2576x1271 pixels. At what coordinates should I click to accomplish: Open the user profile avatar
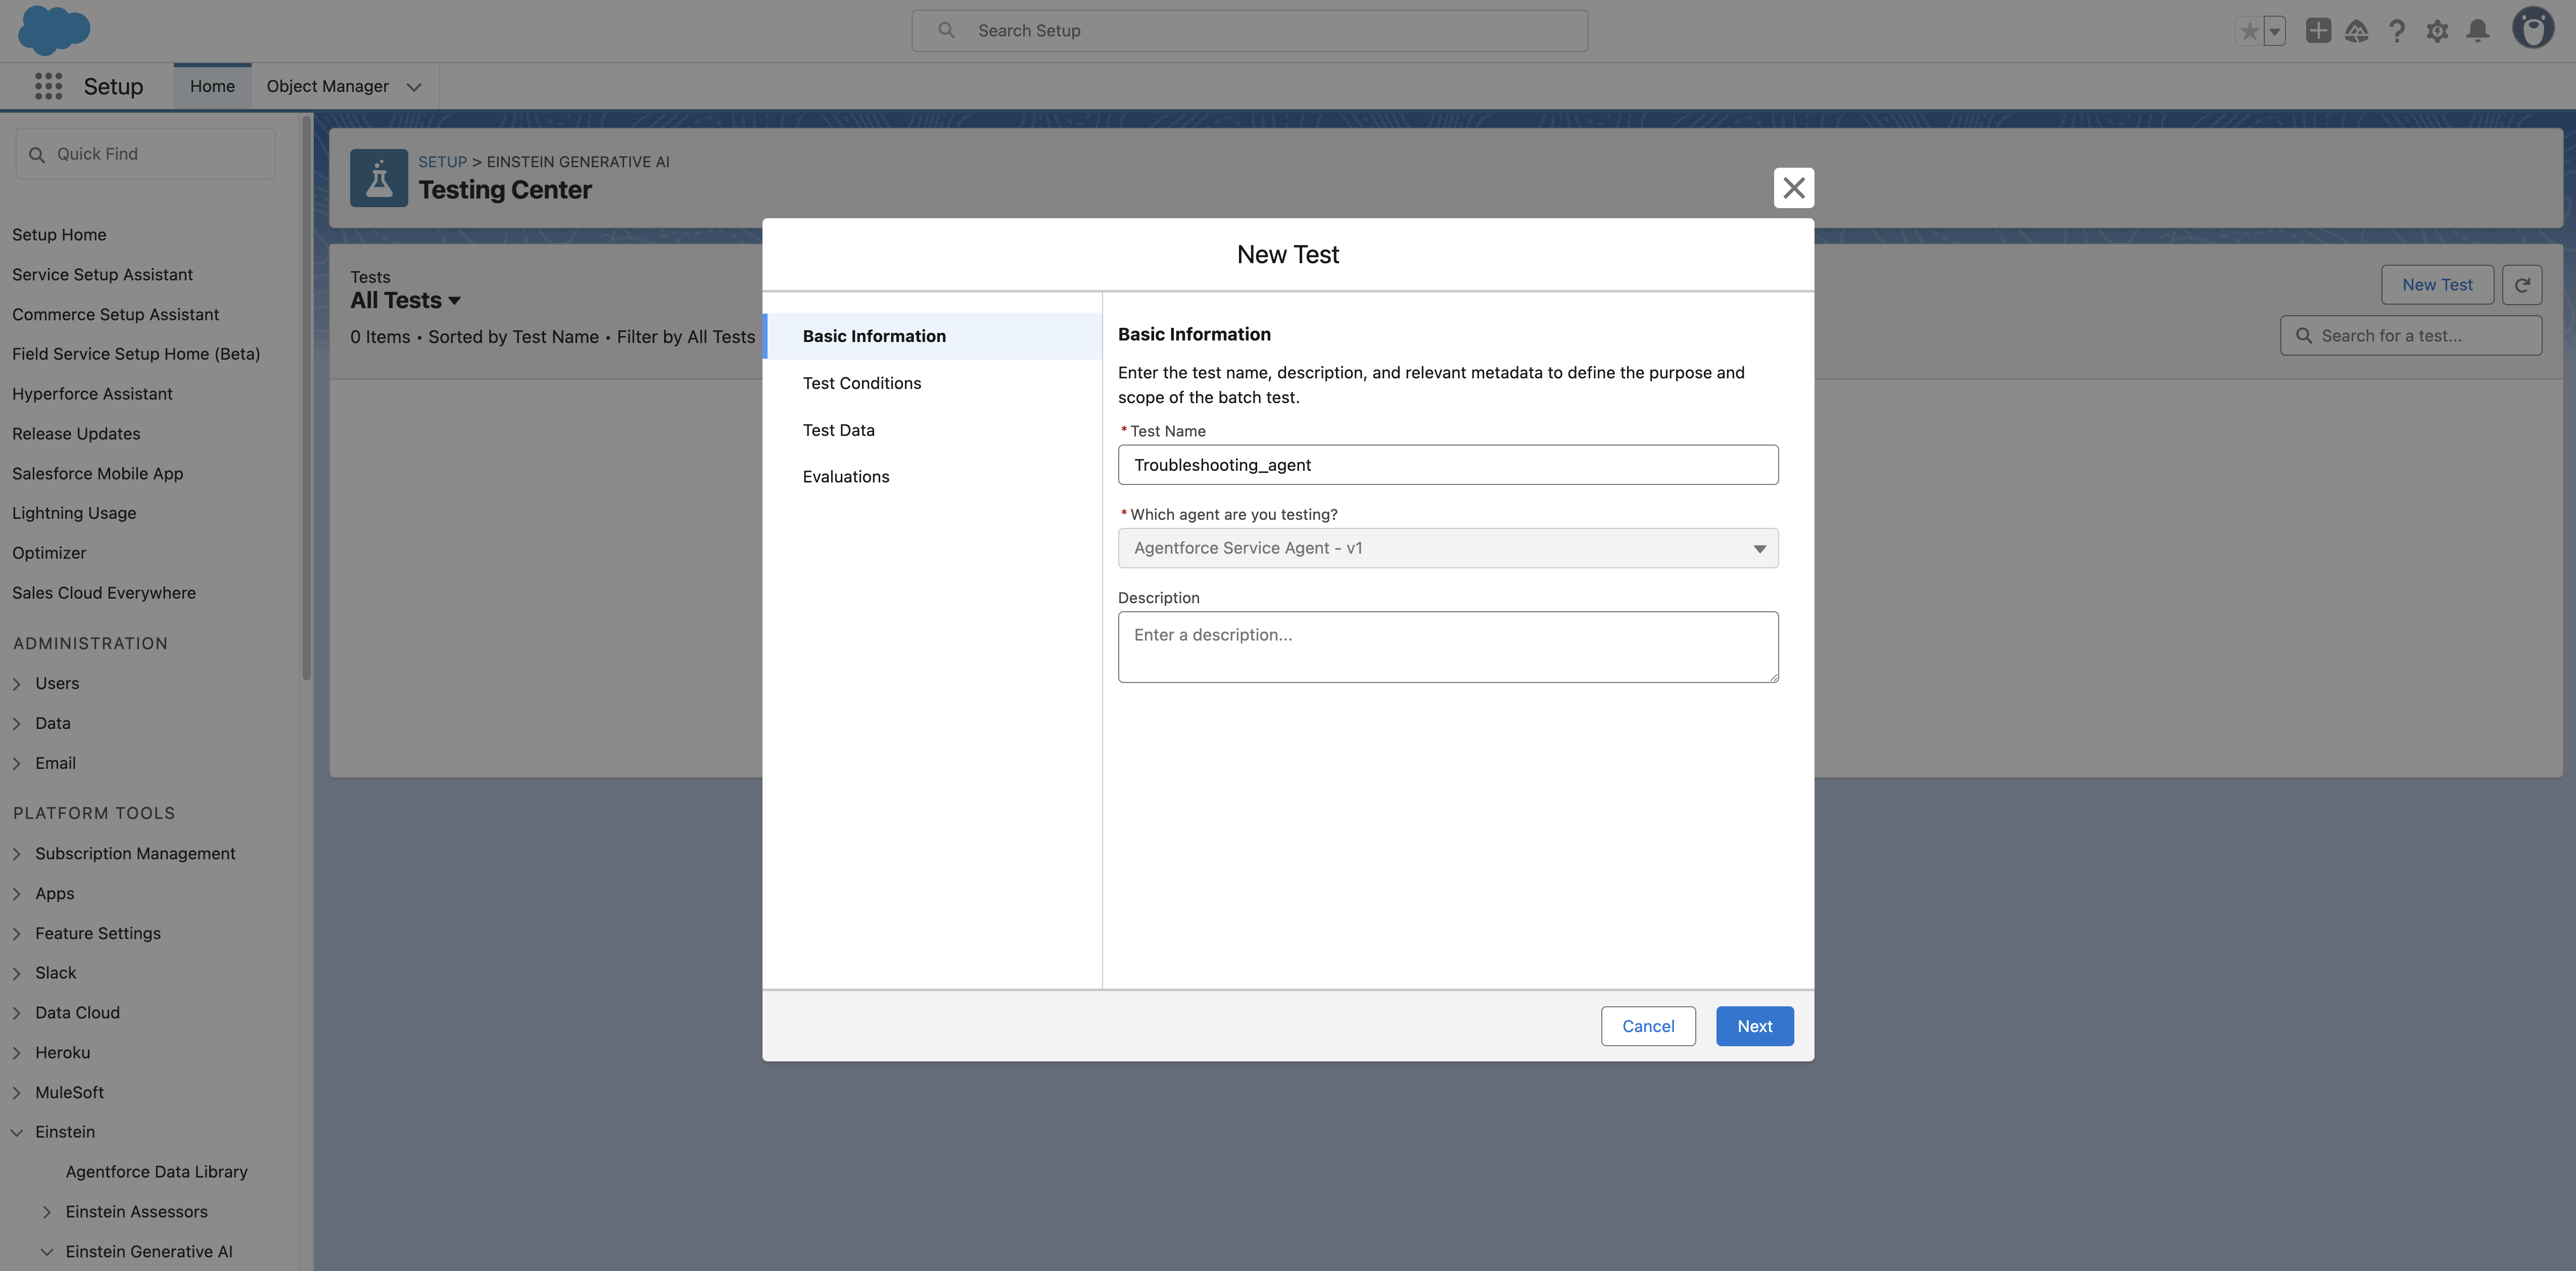point(2533,29)
